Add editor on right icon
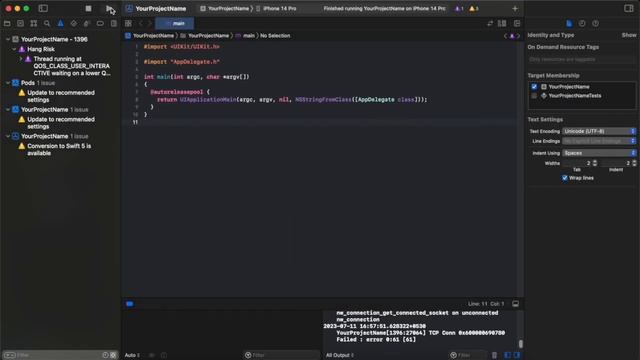The height and width of the screenshot is (360, 640). (517, 24)
